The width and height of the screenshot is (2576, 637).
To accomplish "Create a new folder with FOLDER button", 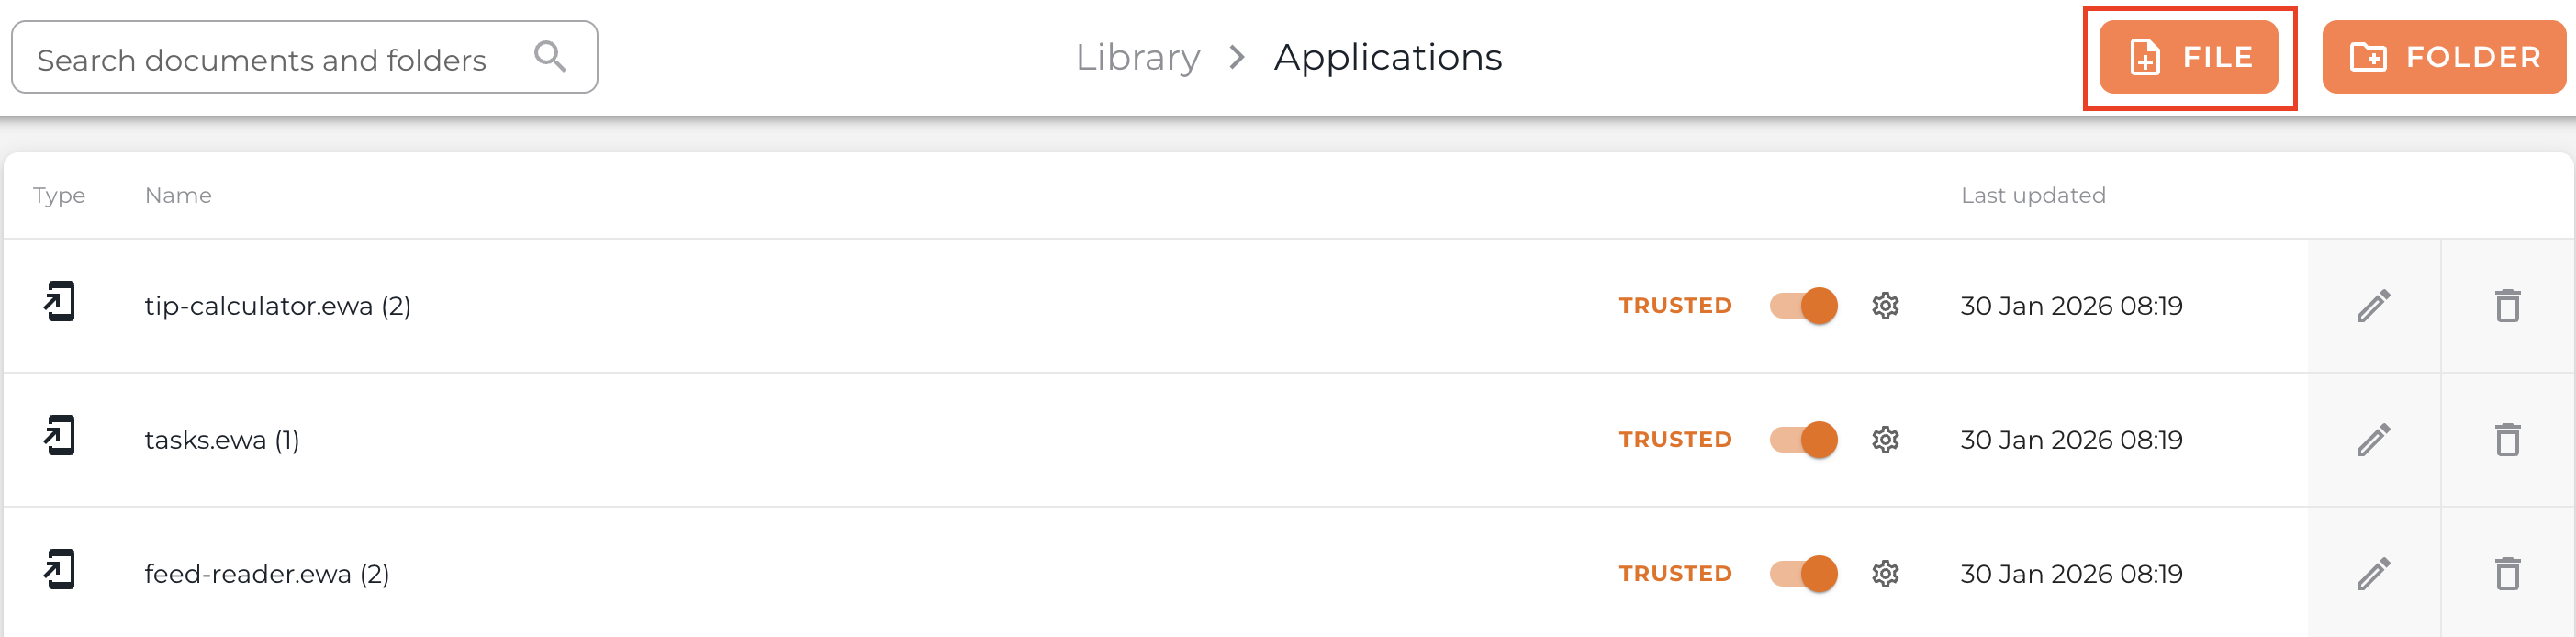I will [x=2443, y=57].
